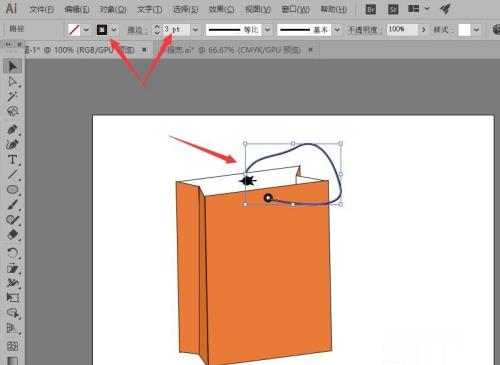Select the Line Segment tool
This screenshot has width=500, height=365.
tap(13, 175)
